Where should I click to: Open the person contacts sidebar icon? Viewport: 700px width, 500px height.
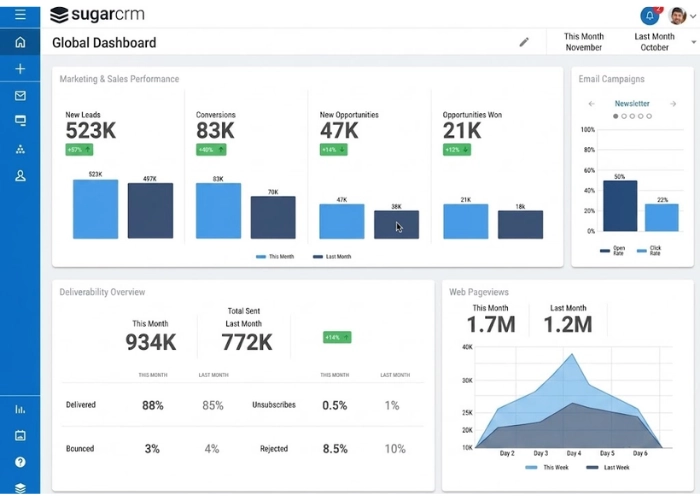click(x=20, y=176)
